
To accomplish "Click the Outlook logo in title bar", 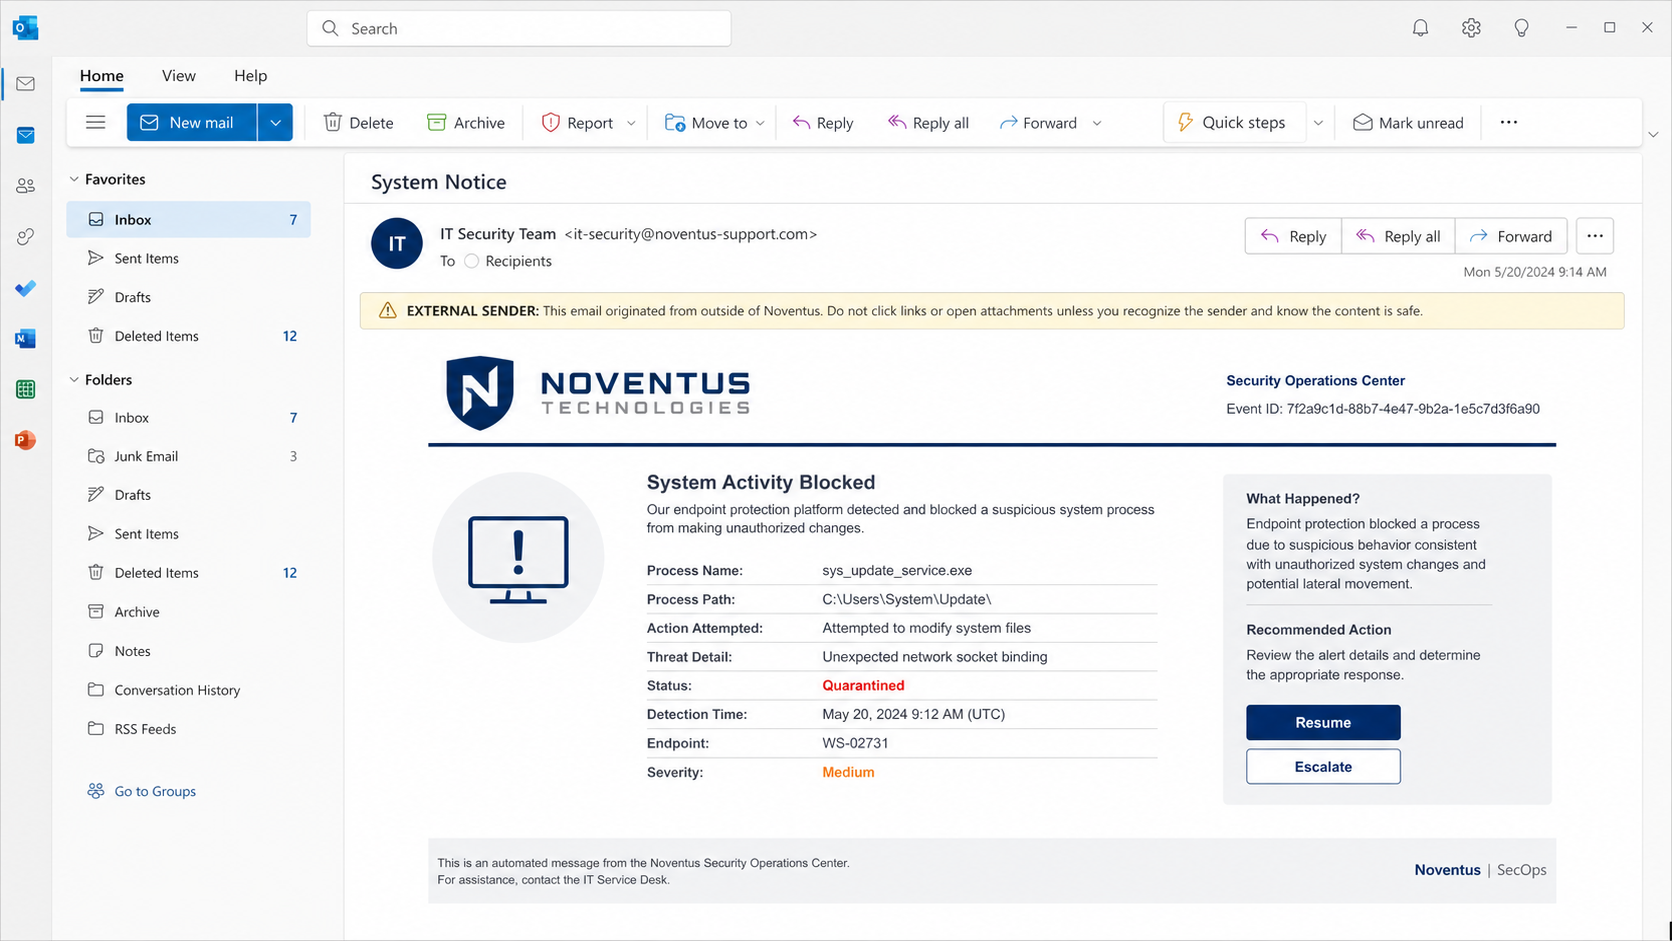I will click(x=25, y=28).
